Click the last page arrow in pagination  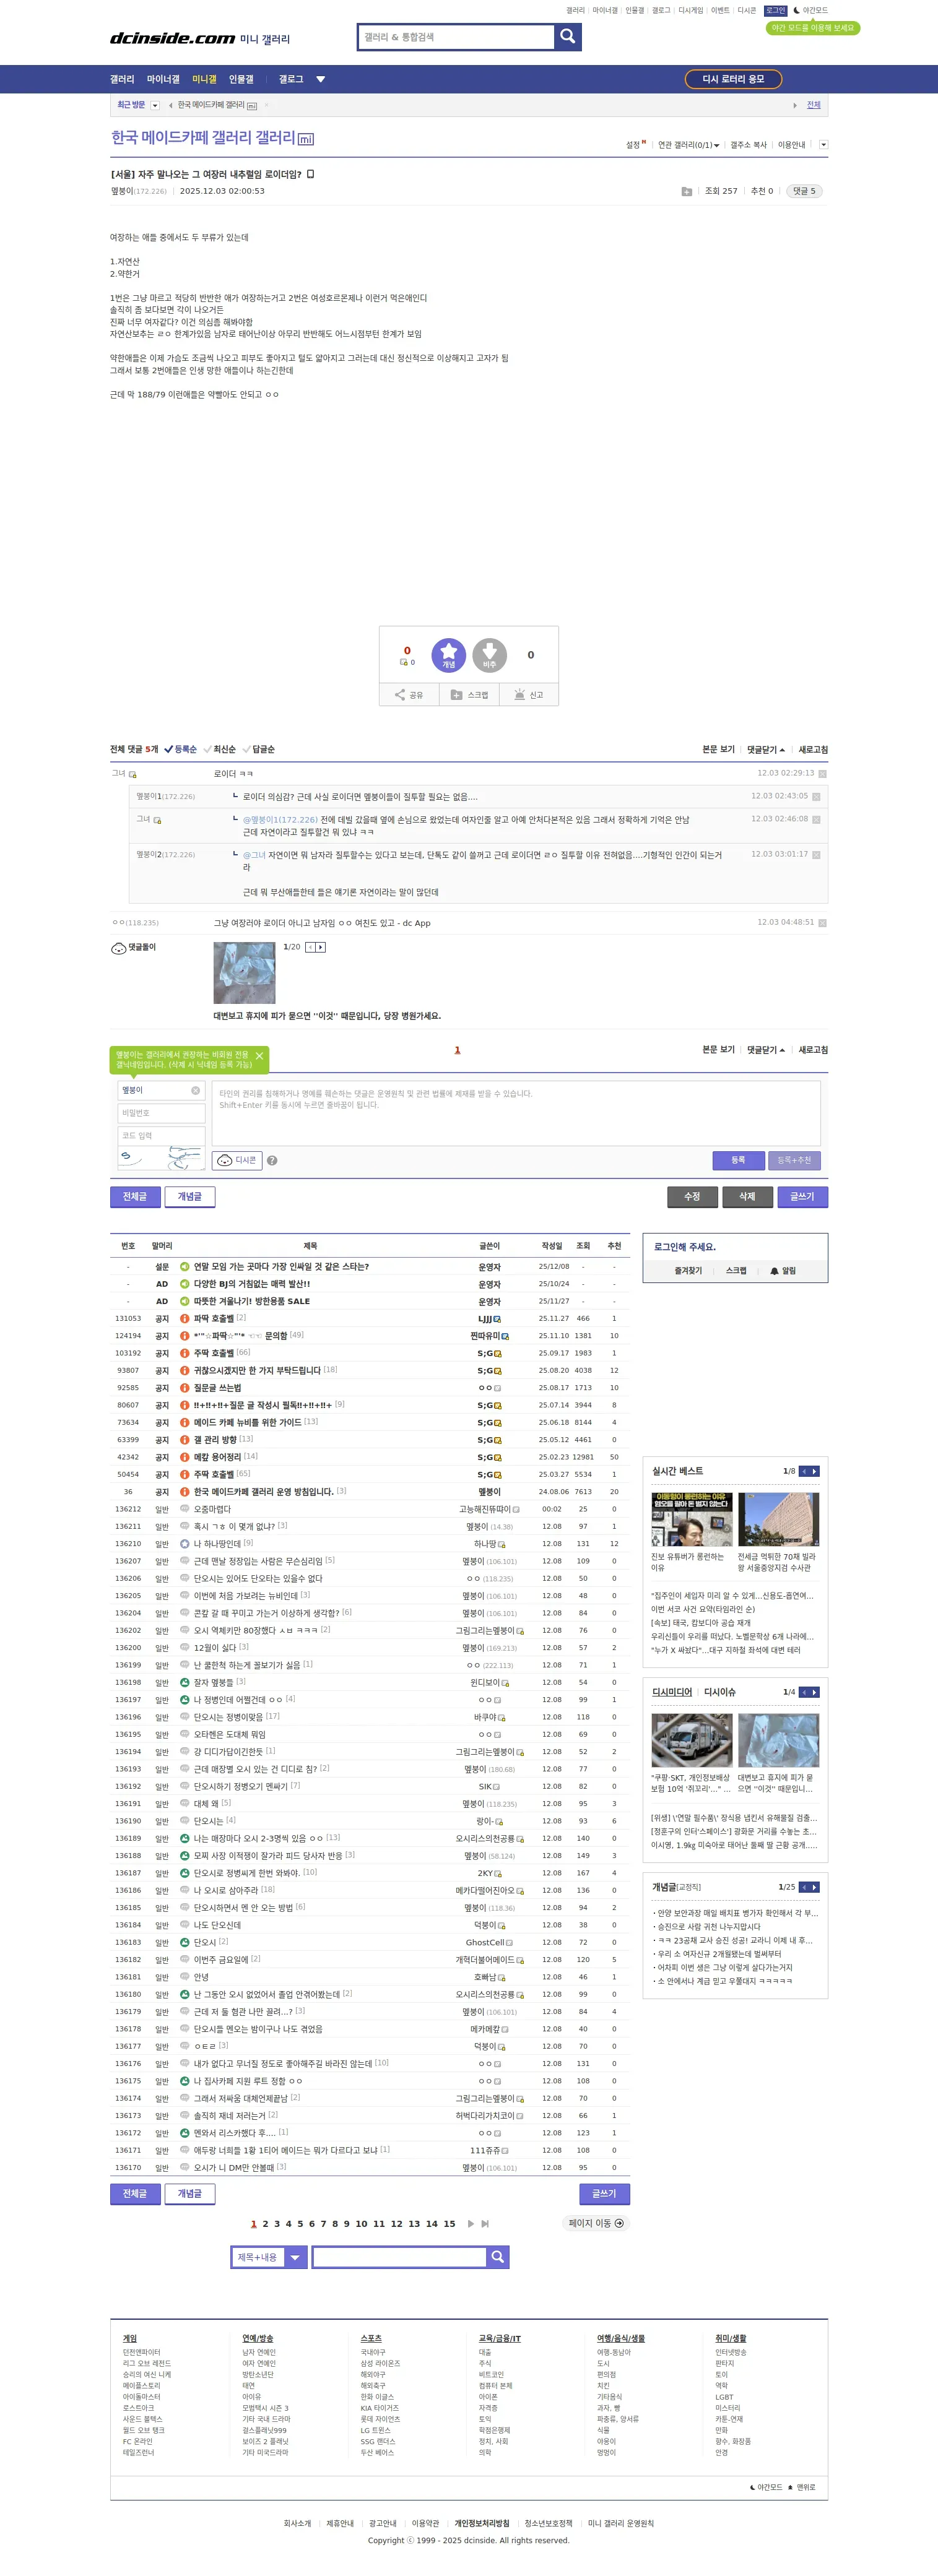point(485,2224)
